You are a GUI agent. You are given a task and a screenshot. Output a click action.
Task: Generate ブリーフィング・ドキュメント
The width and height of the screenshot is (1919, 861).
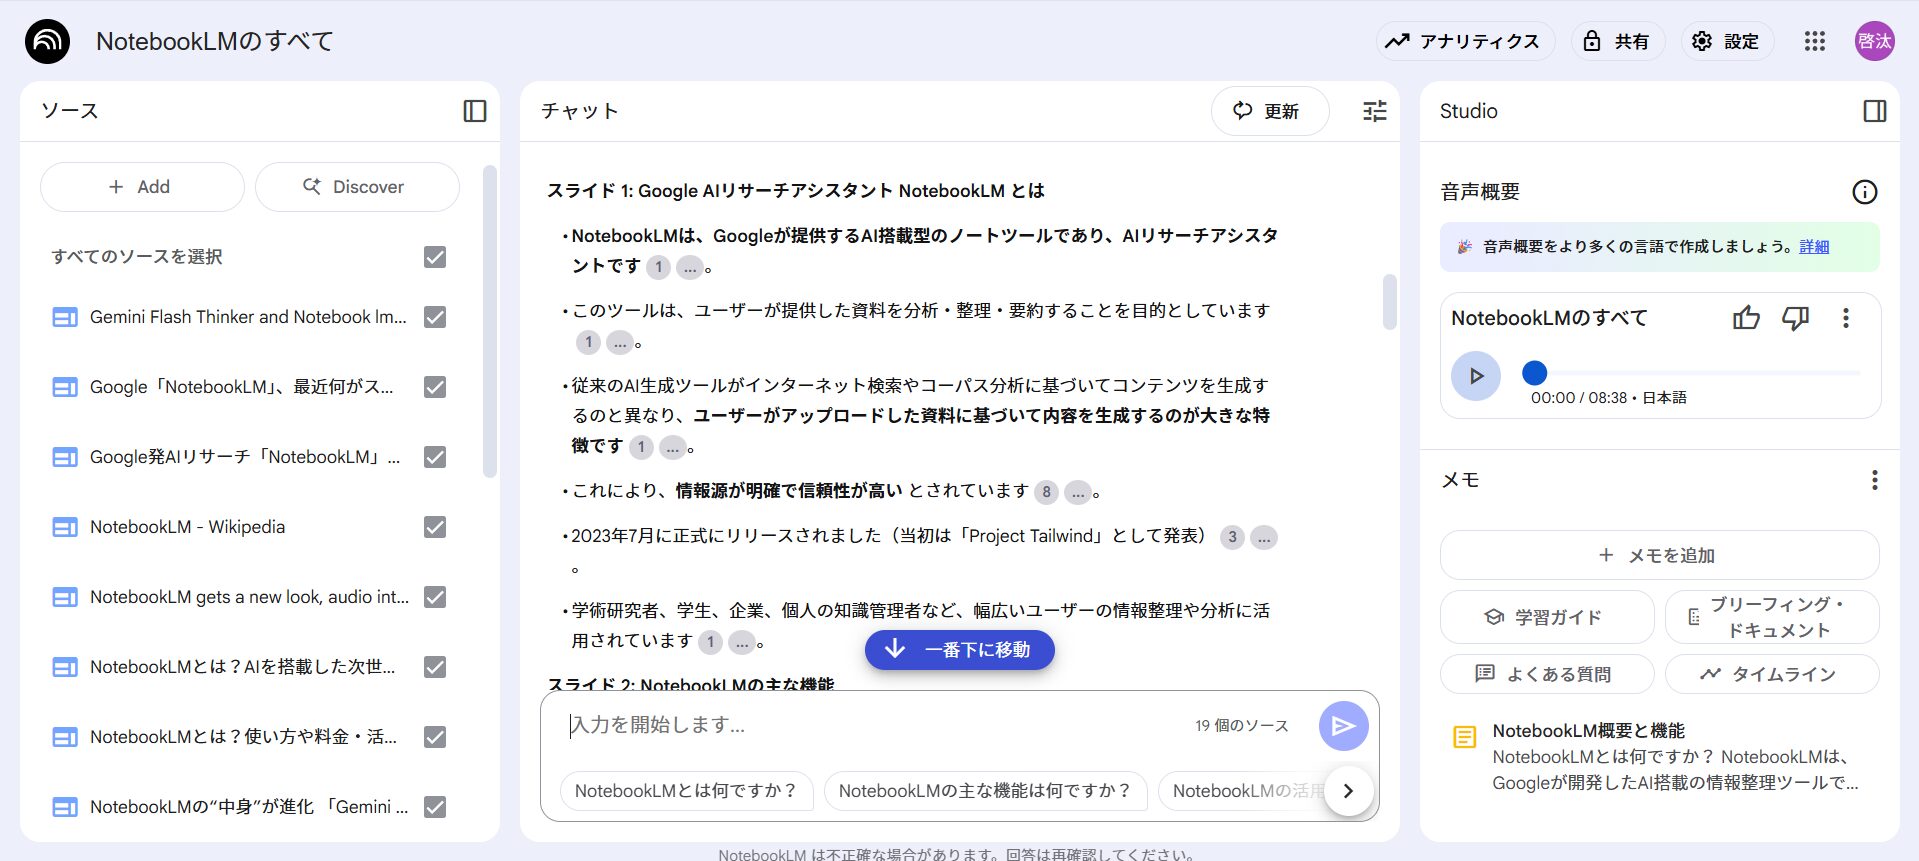(1772, 617)
